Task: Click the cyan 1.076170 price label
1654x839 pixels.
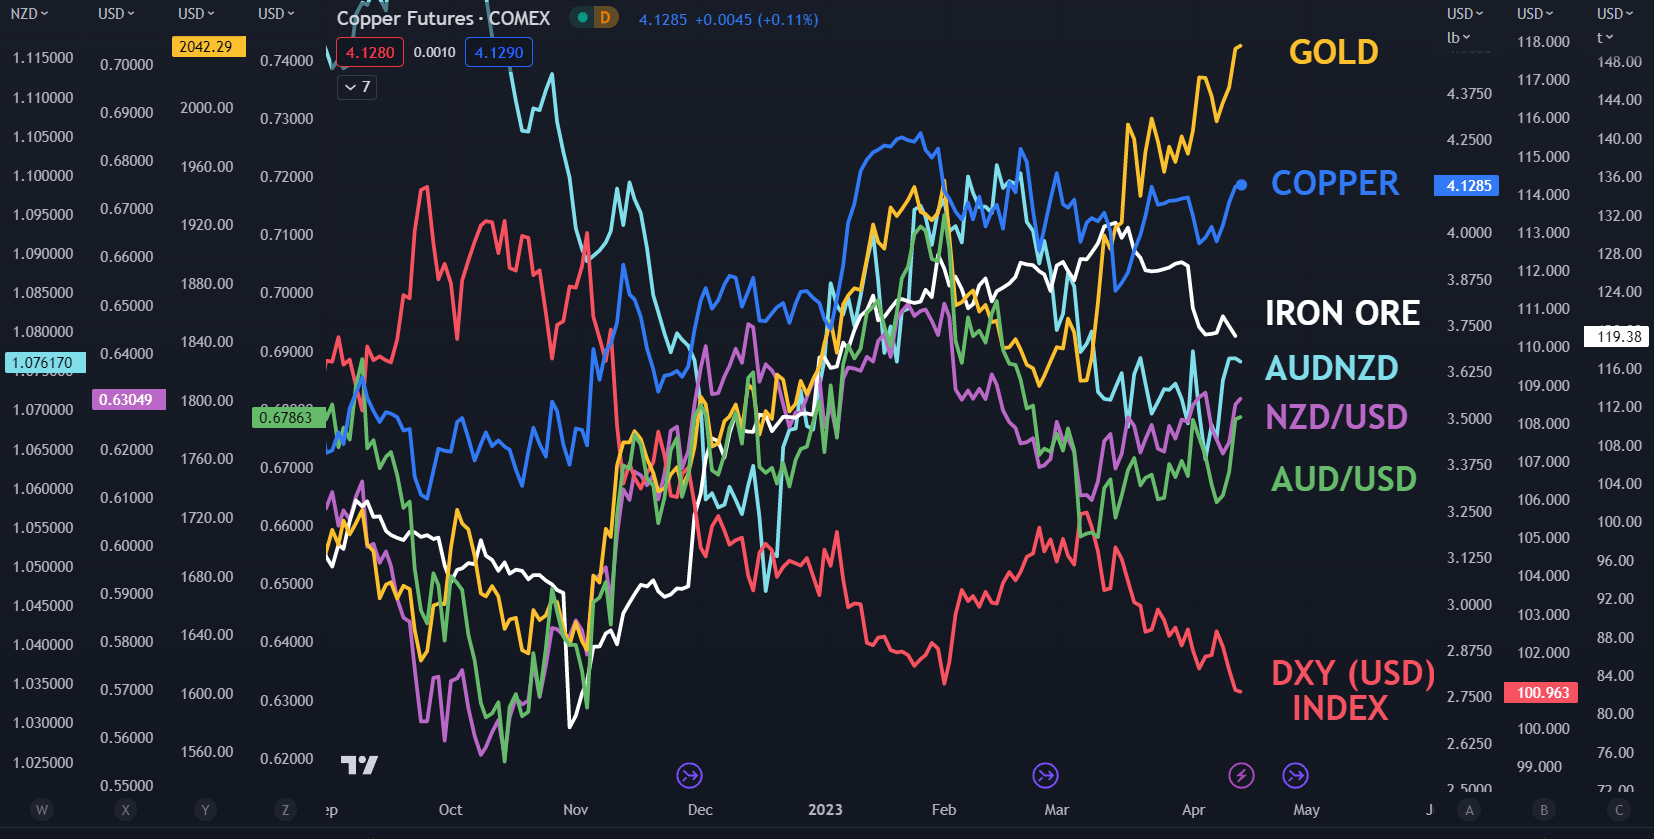Action: (45, 363)
